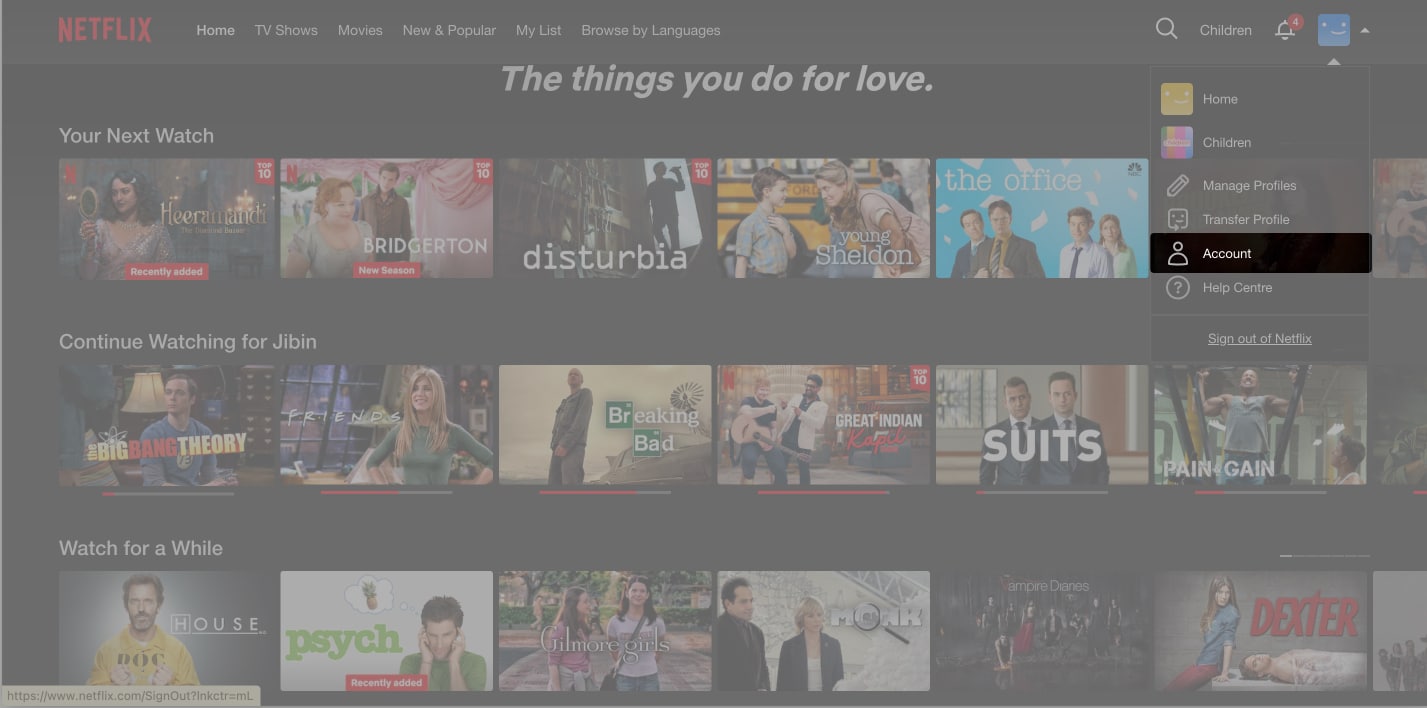Open Monk thumbnail

tap(823, 631)
